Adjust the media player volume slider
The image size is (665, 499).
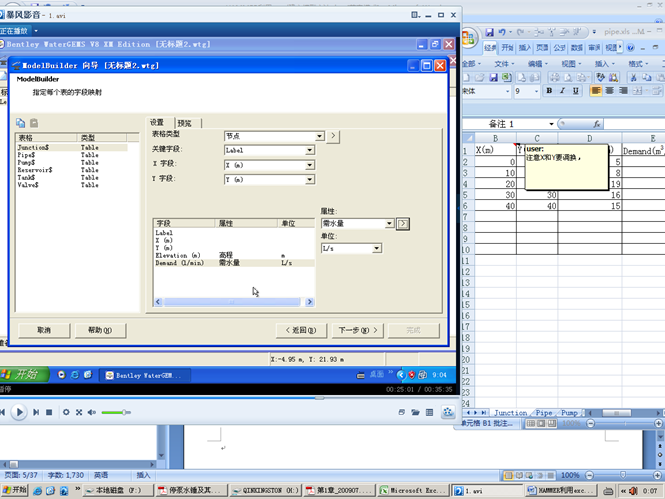coord(116,412)
